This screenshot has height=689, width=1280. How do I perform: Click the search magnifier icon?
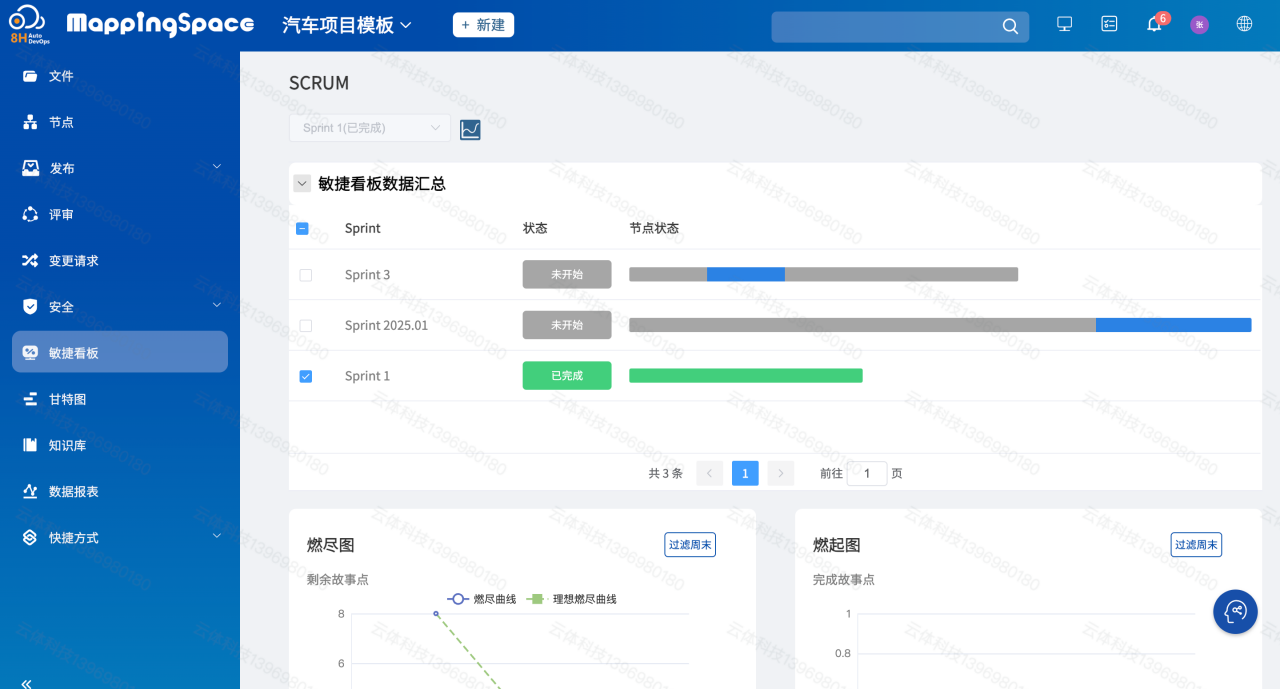1010,26
